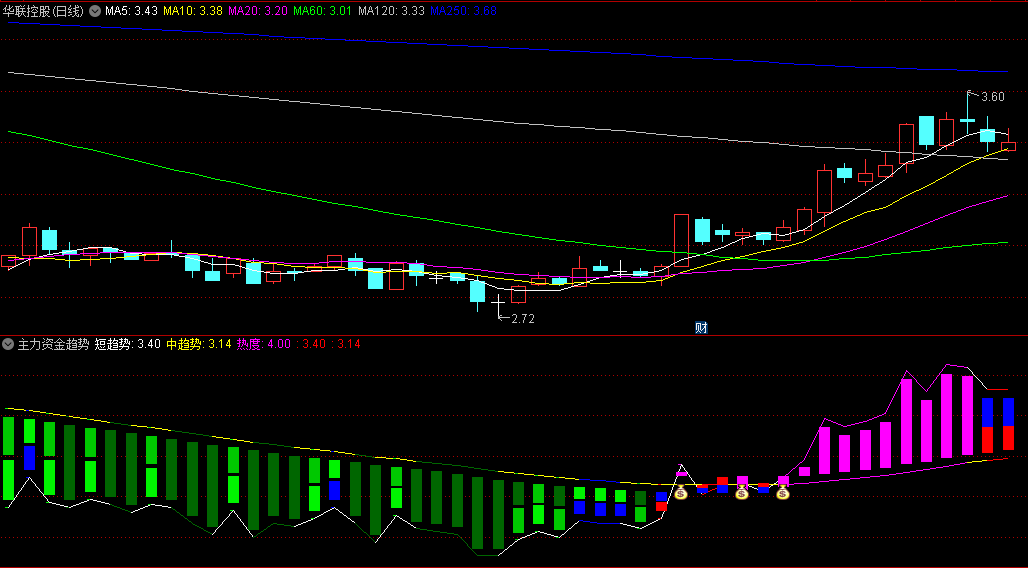Click the 财 financial marker icon
The image size is (1028, 568).
(701, 327)
